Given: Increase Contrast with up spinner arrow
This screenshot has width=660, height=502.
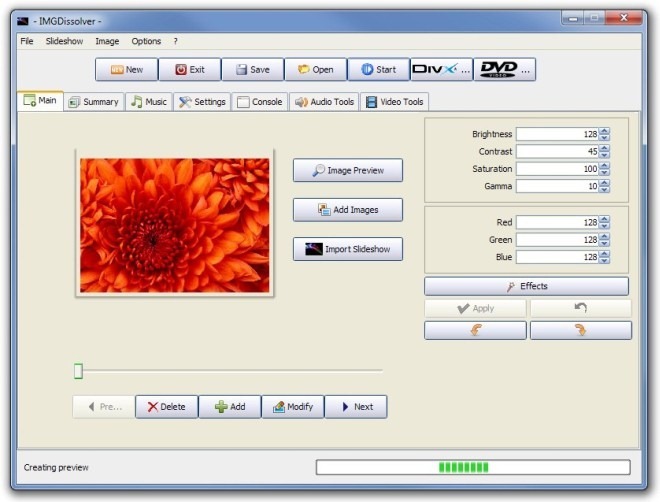Looking at the screenshot, I should click(x=604, y=148).
